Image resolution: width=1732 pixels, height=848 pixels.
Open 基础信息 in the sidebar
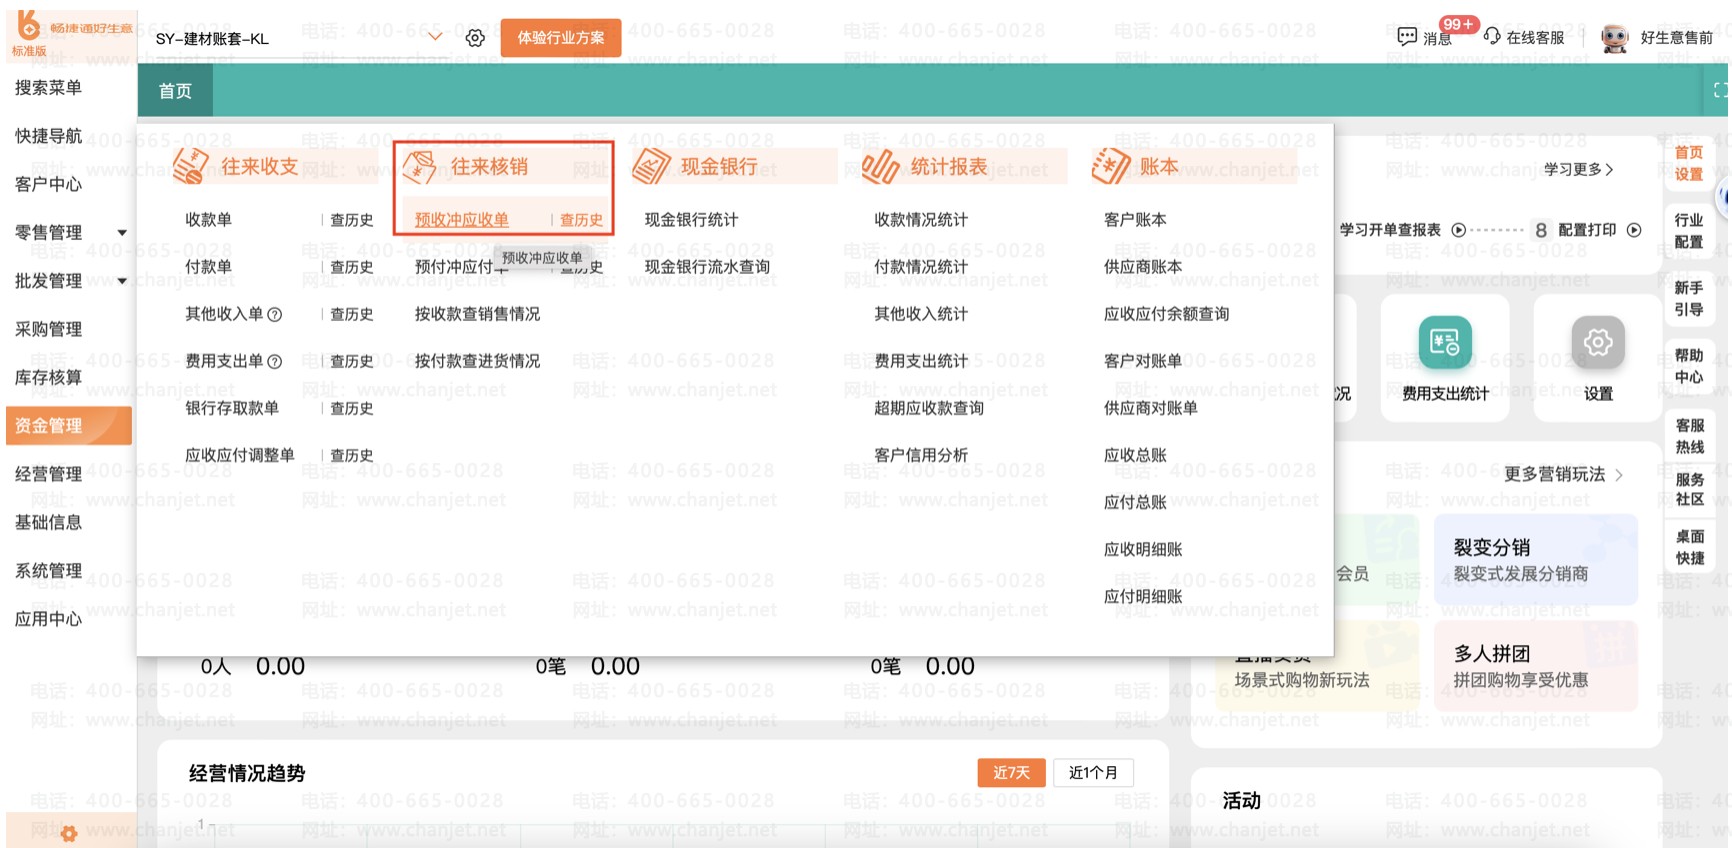(x=48, y=522)
